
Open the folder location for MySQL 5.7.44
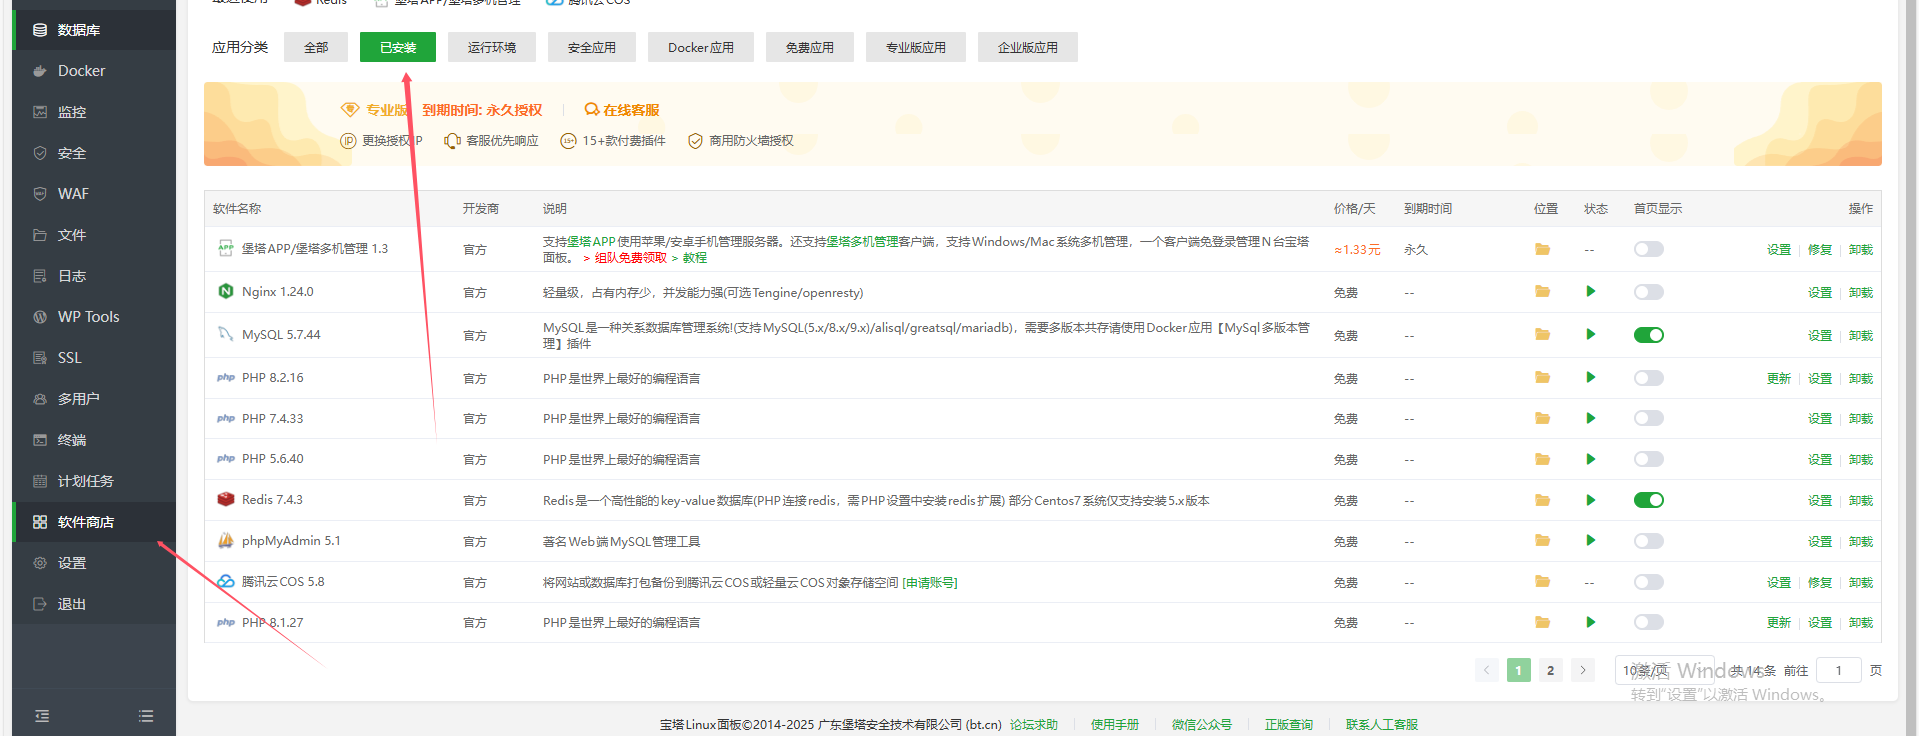point(1543,335)
